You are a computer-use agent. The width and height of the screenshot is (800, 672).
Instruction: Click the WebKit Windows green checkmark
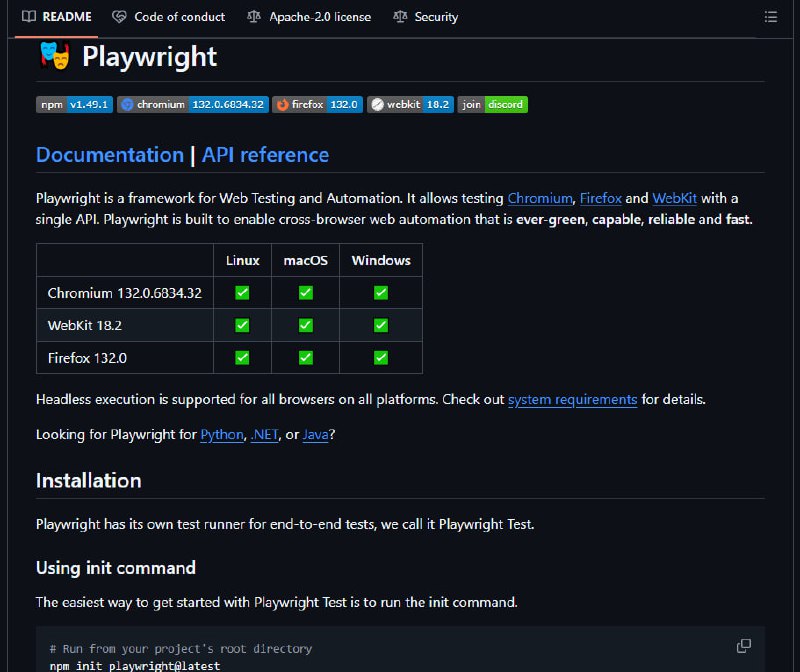[x=381, y=325]
